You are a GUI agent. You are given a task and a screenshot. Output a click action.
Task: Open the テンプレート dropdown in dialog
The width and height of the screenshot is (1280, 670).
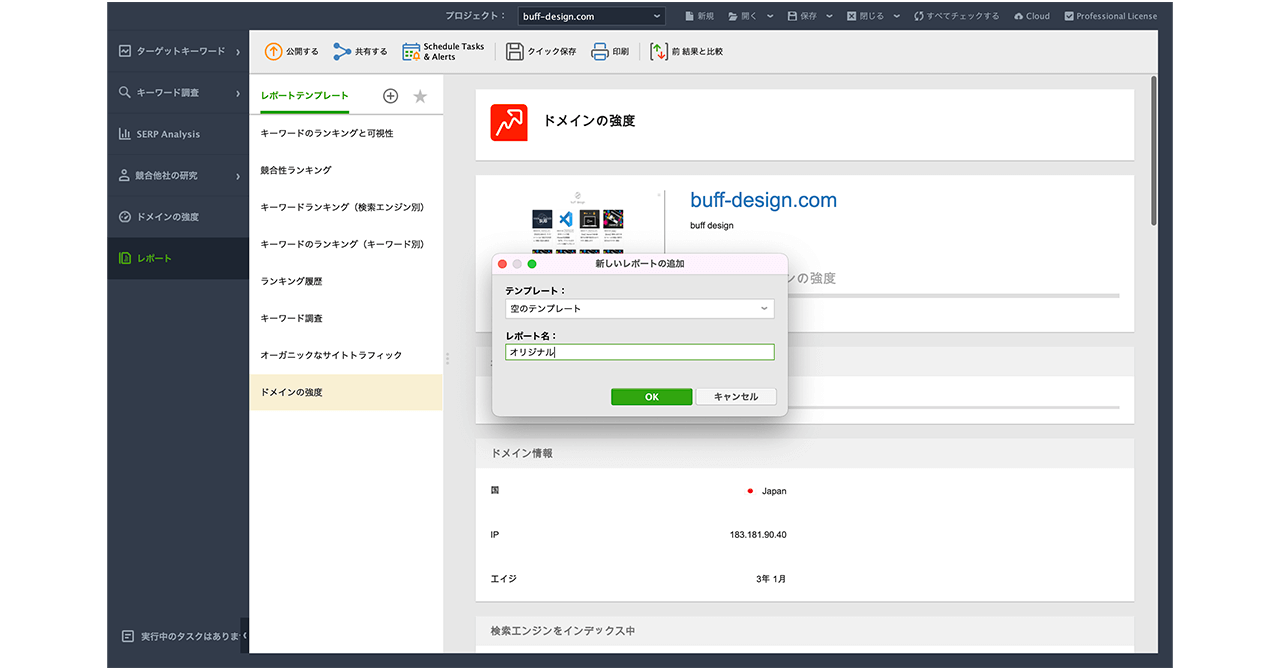pos(639,309)
